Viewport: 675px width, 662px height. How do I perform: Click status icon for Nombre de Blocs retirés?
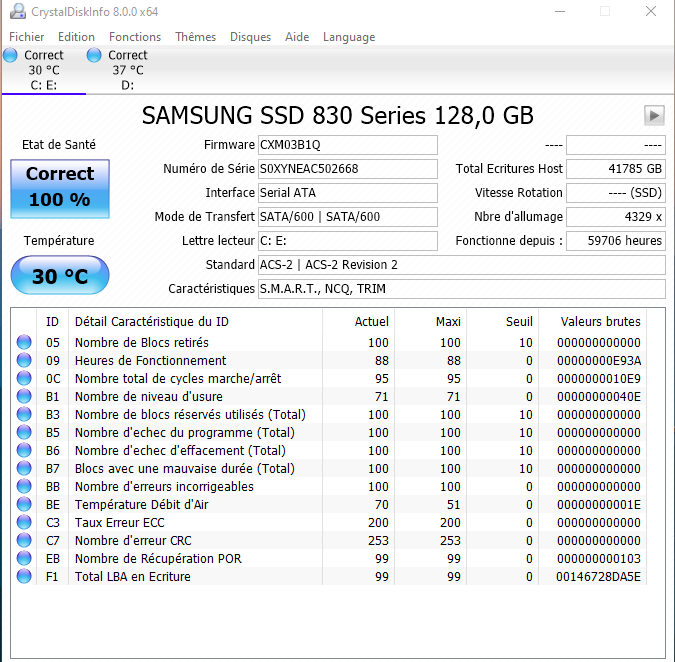(24, 343)
